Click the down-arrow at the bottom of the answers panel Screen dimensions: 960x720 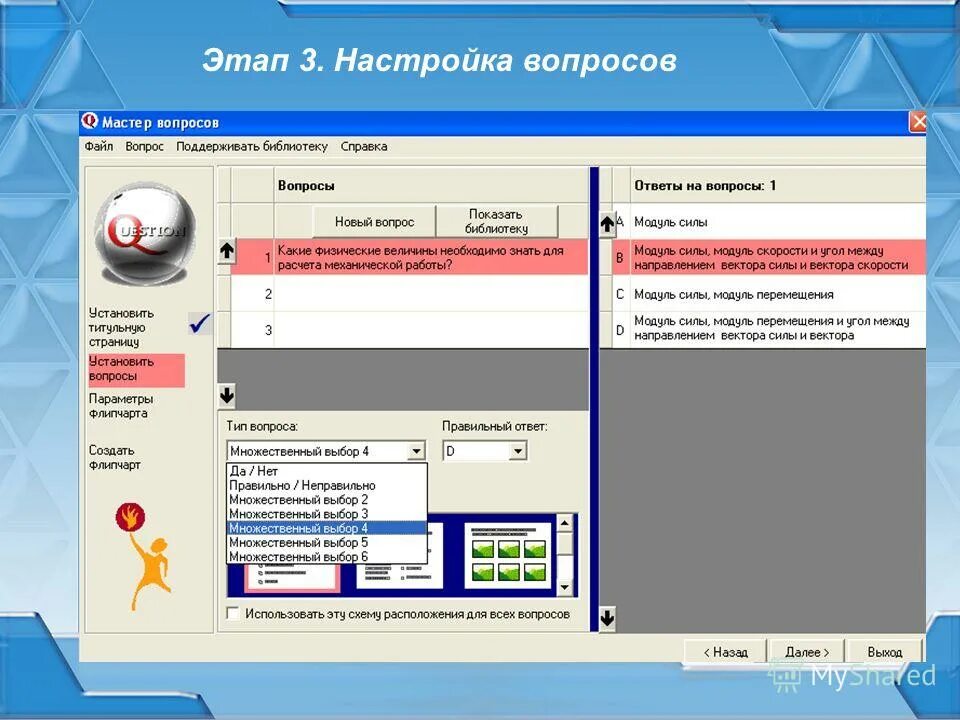(607, 617)
